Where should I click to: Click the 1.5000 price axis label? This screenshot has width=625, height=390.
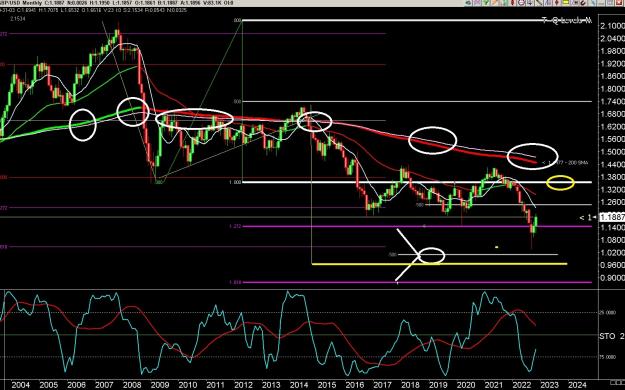612,152
